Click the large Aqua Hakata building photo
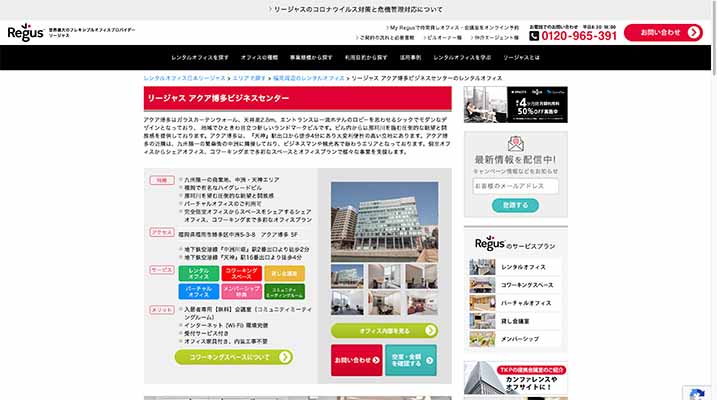 385,222
